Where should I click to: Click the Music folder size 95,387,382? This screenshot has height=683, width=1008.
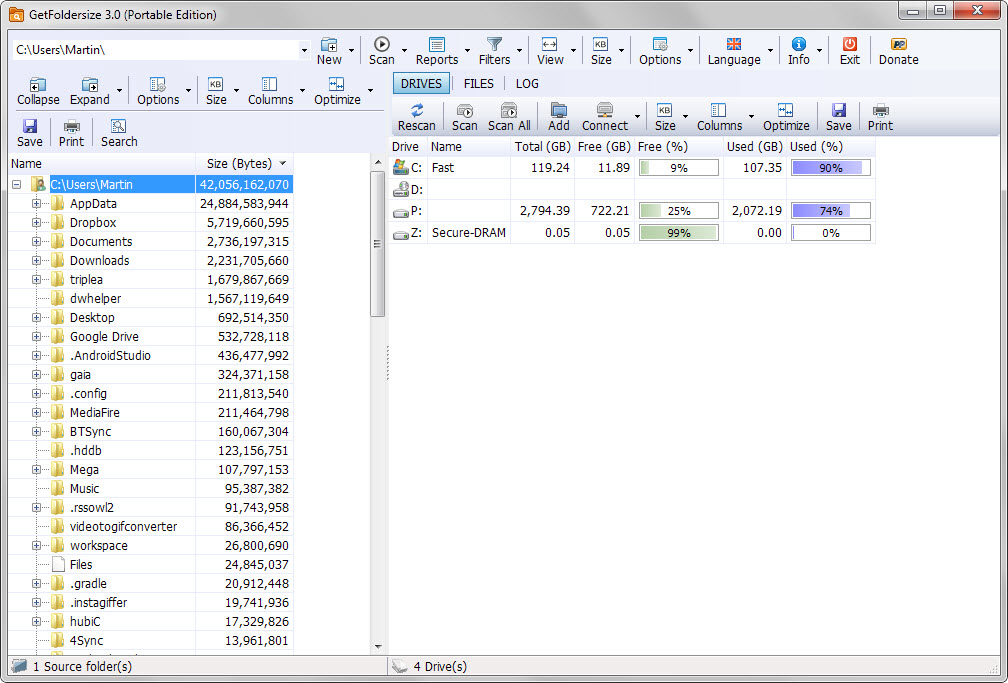click(x=256, y=489)
